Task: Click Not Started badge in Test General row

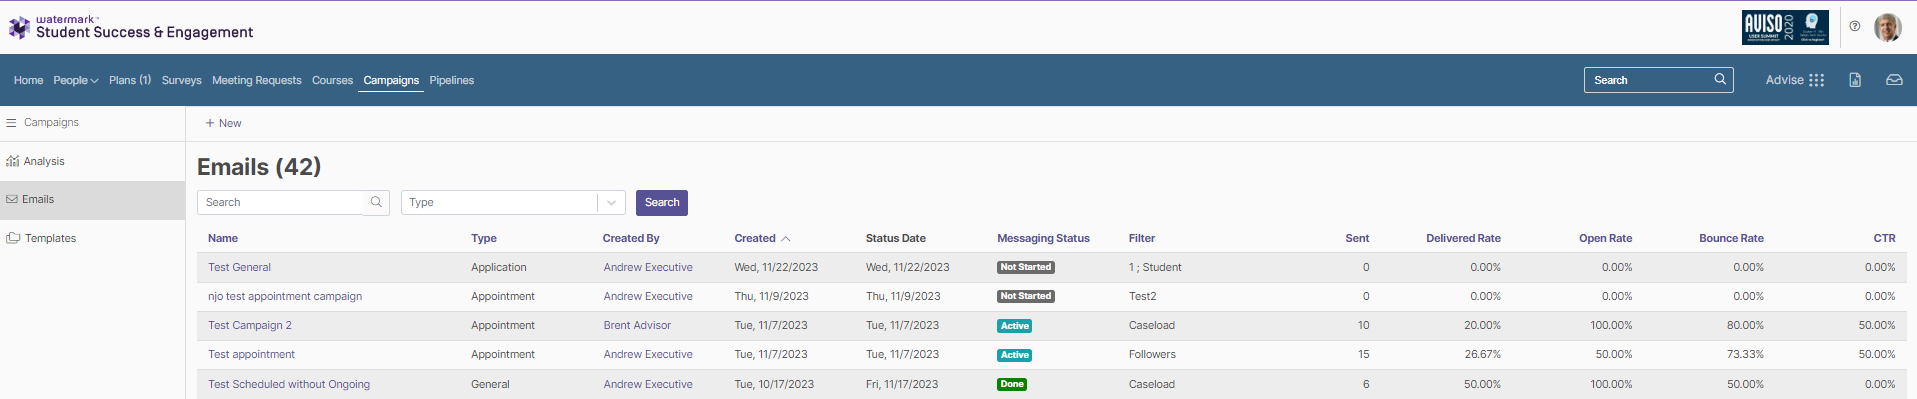Action: point(1026,267)
